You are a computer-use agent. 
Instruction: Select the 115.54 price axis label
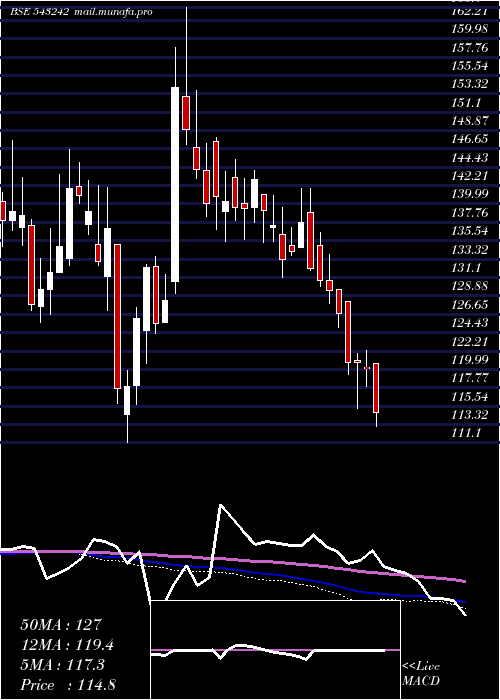point(469,396)
